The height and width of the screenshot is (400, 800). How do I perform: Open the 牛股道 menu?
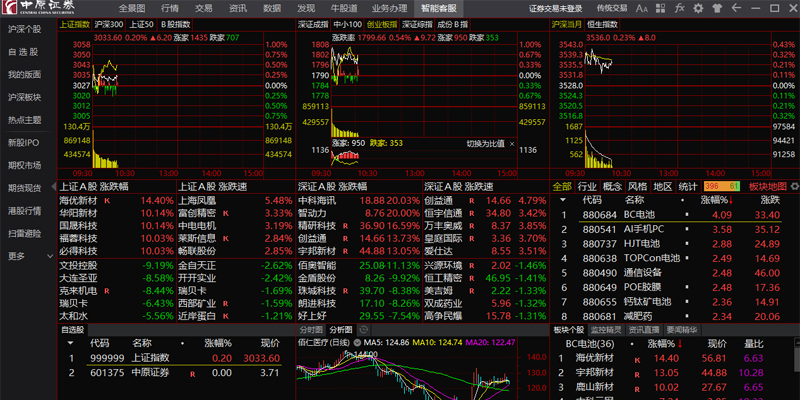click(344, 8)
